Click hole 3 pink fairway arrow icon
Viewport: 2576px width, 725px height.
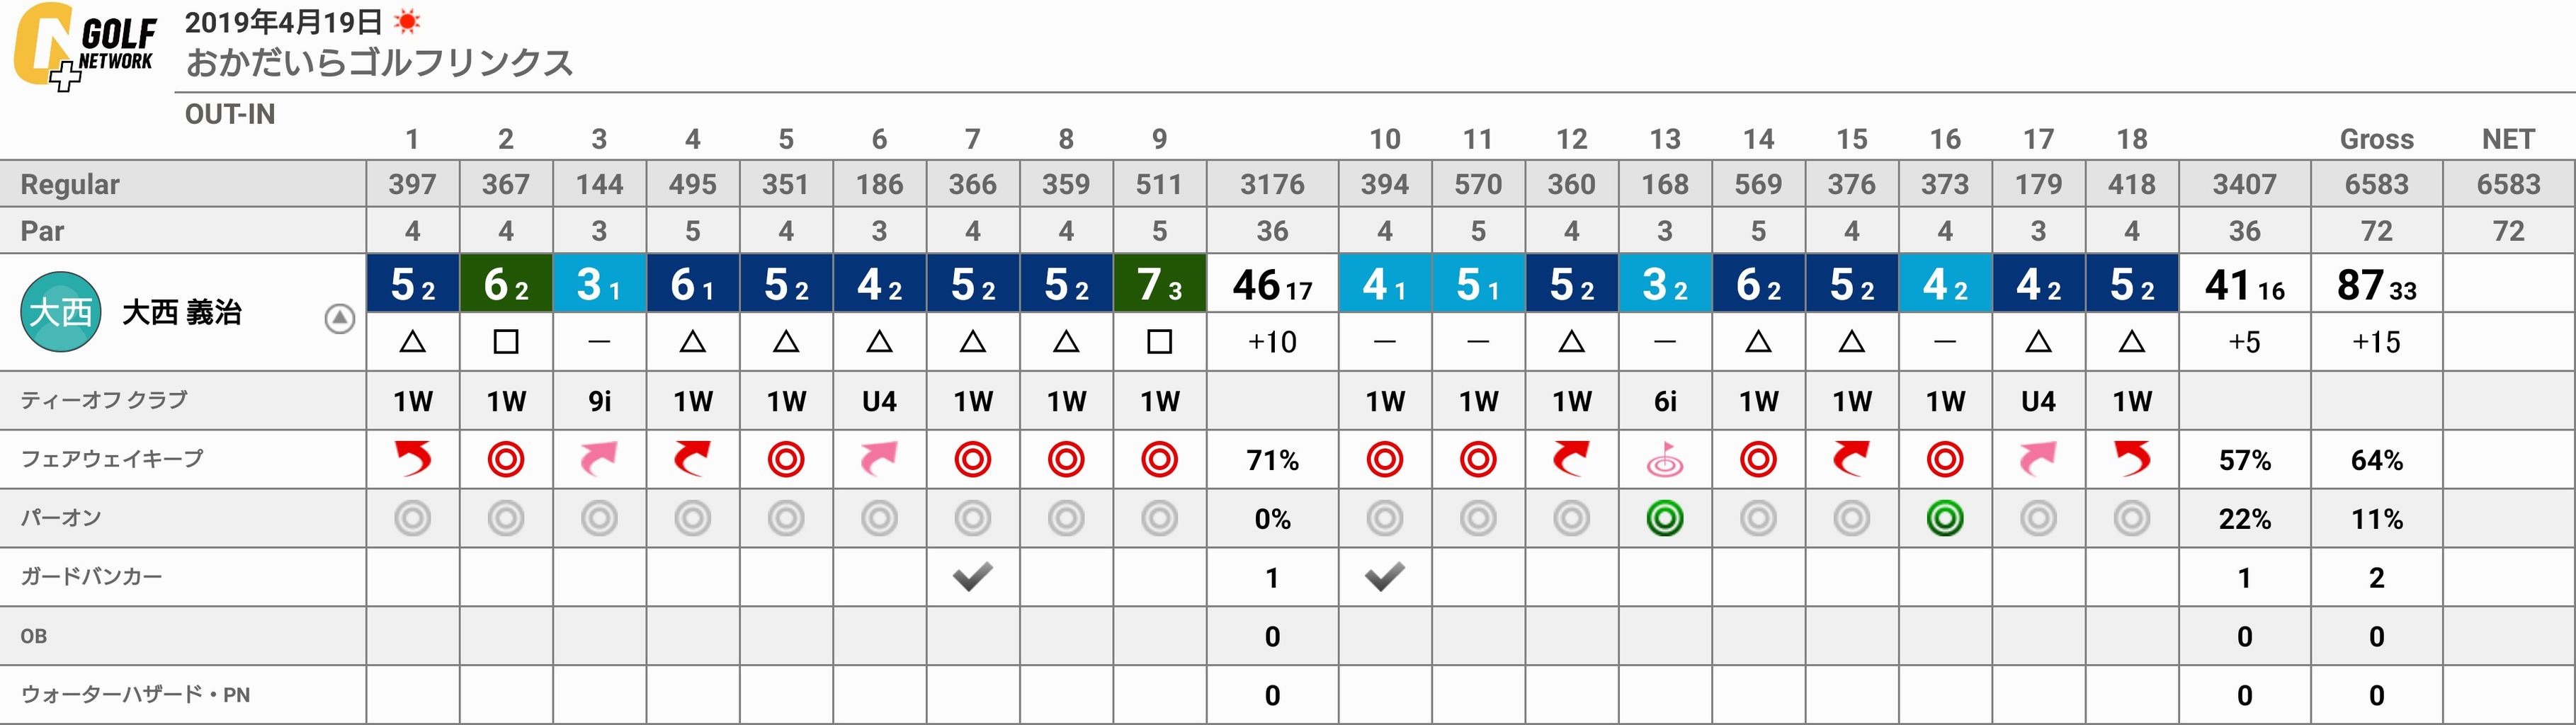click(599, 459)
